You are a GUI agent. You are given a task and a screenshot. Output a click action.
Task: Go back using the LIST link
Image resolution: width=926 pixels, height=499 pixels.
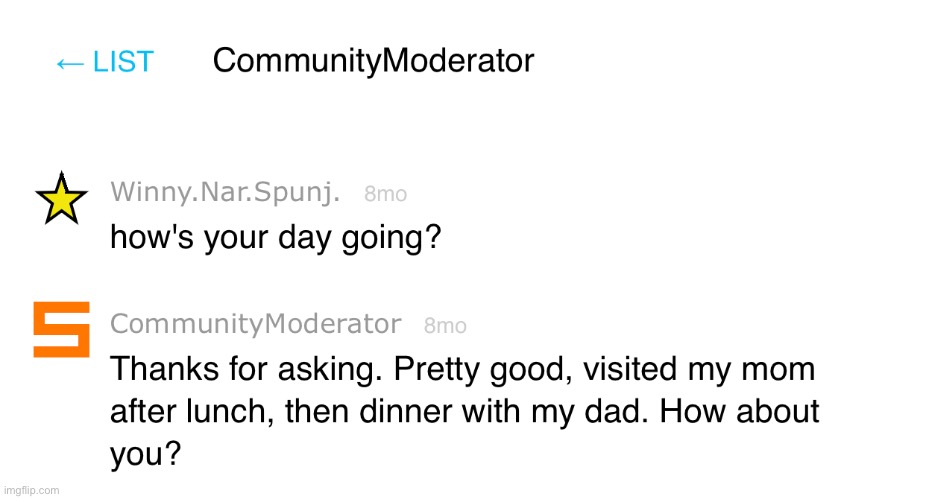pos(105,61)
